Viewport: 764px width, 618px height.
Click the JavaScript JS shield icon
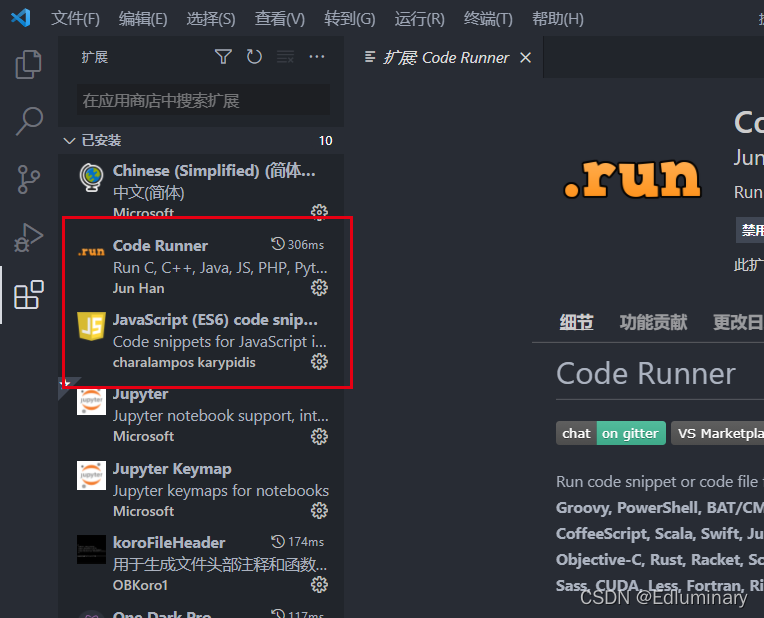[x=91, y=326]
